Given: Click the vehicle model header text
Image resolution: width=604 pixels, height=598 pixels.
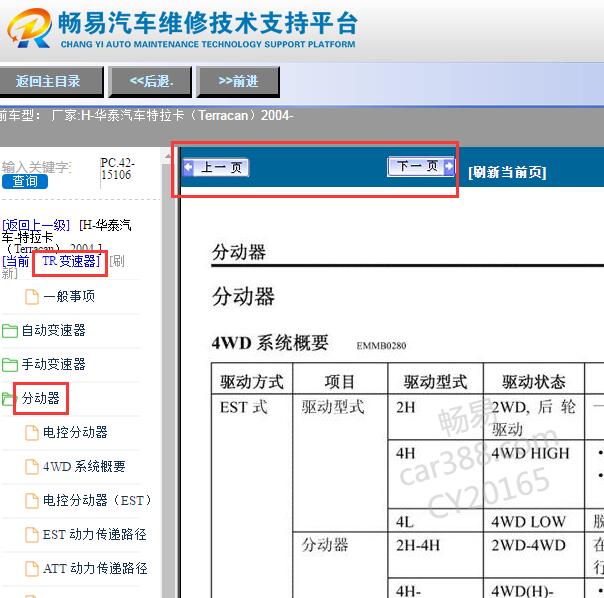Looking at the screenshot, I should (x=146, y=115).
